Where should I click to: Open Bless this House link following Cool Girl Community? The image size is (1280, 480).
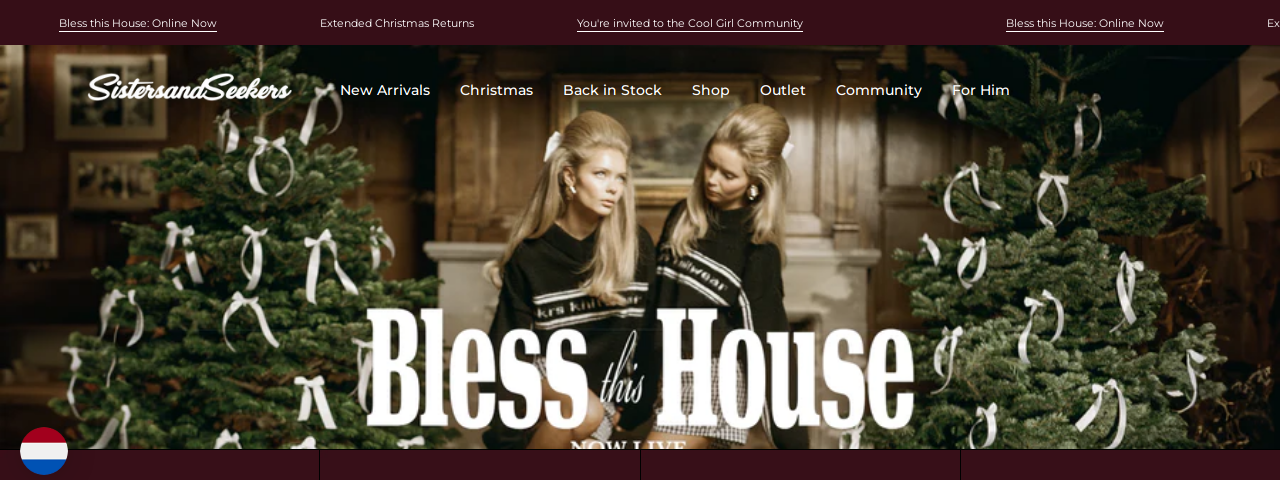[1085, 23]
